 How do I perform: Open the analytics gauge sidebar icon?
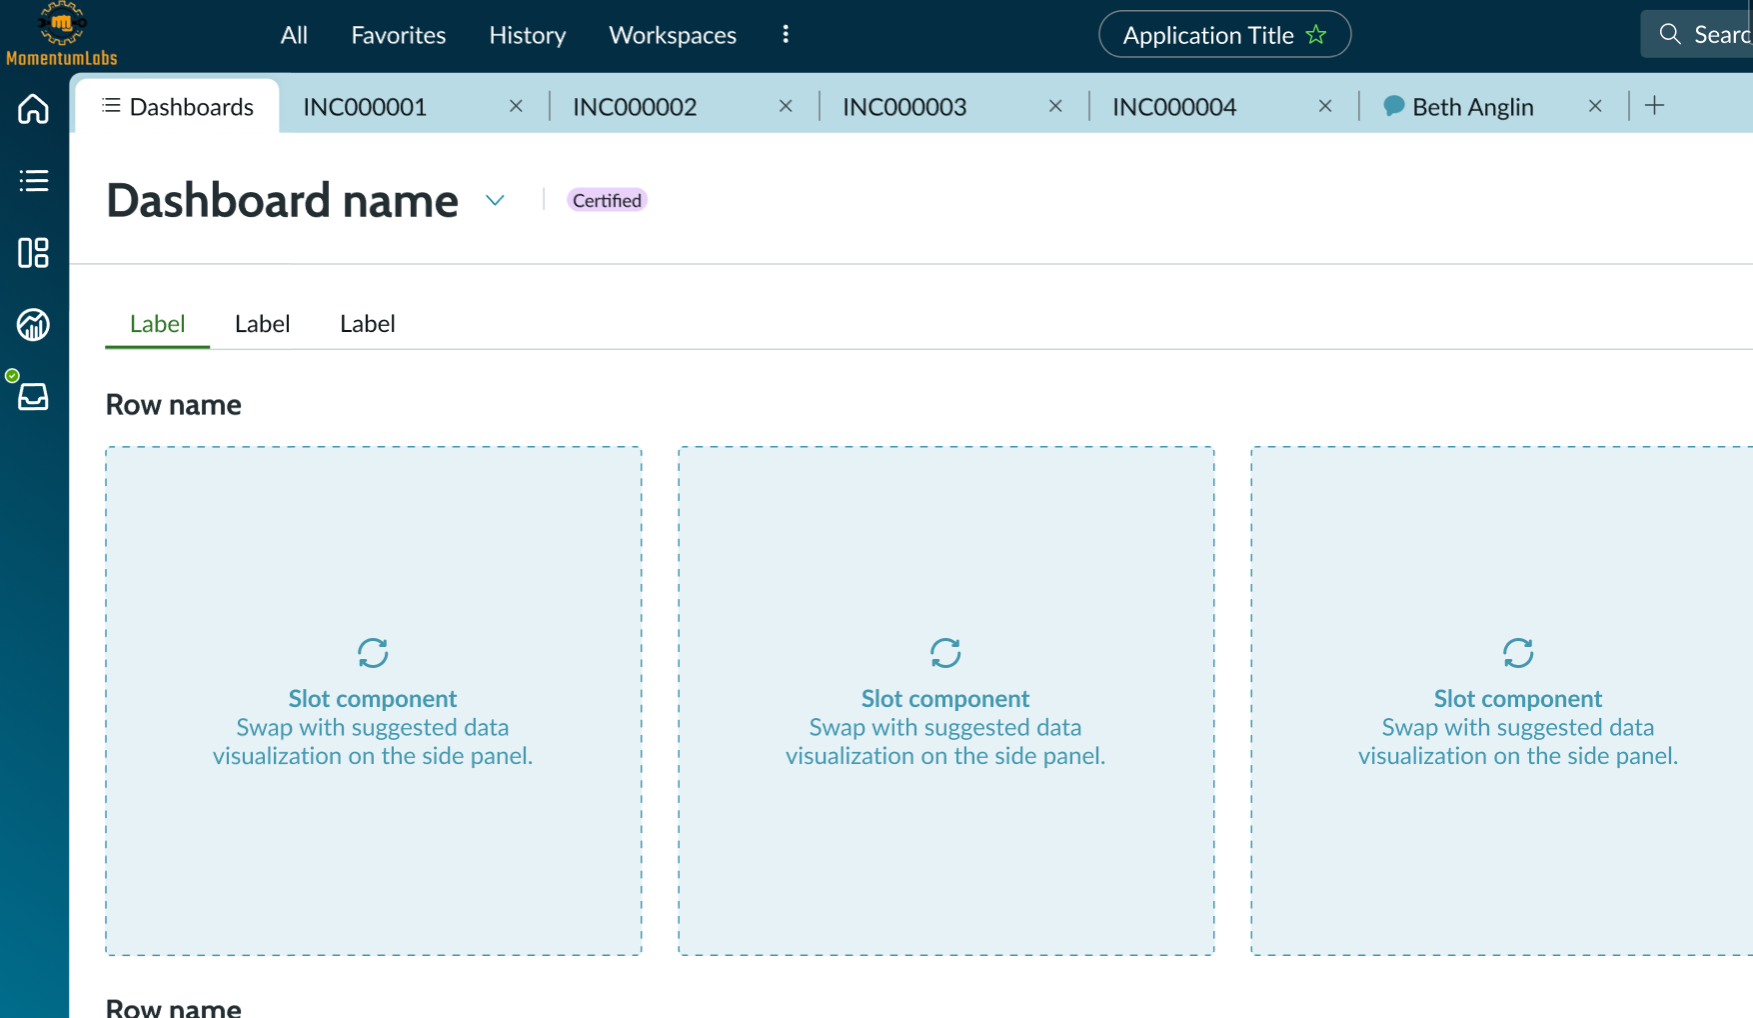(33, 325)
